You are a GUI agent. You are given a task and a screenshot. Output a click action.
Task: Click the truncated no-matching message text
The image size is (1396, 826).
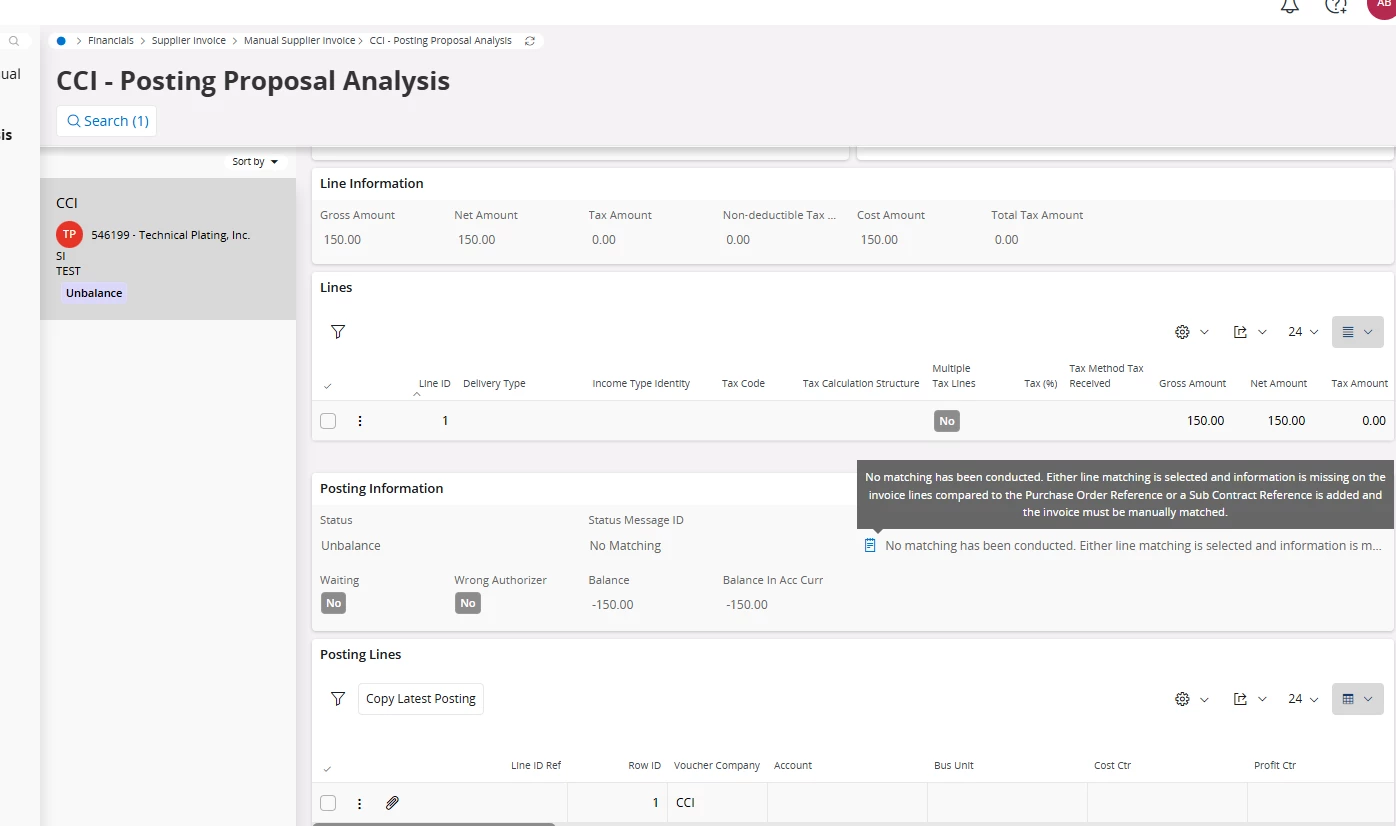click(1133, 546)
